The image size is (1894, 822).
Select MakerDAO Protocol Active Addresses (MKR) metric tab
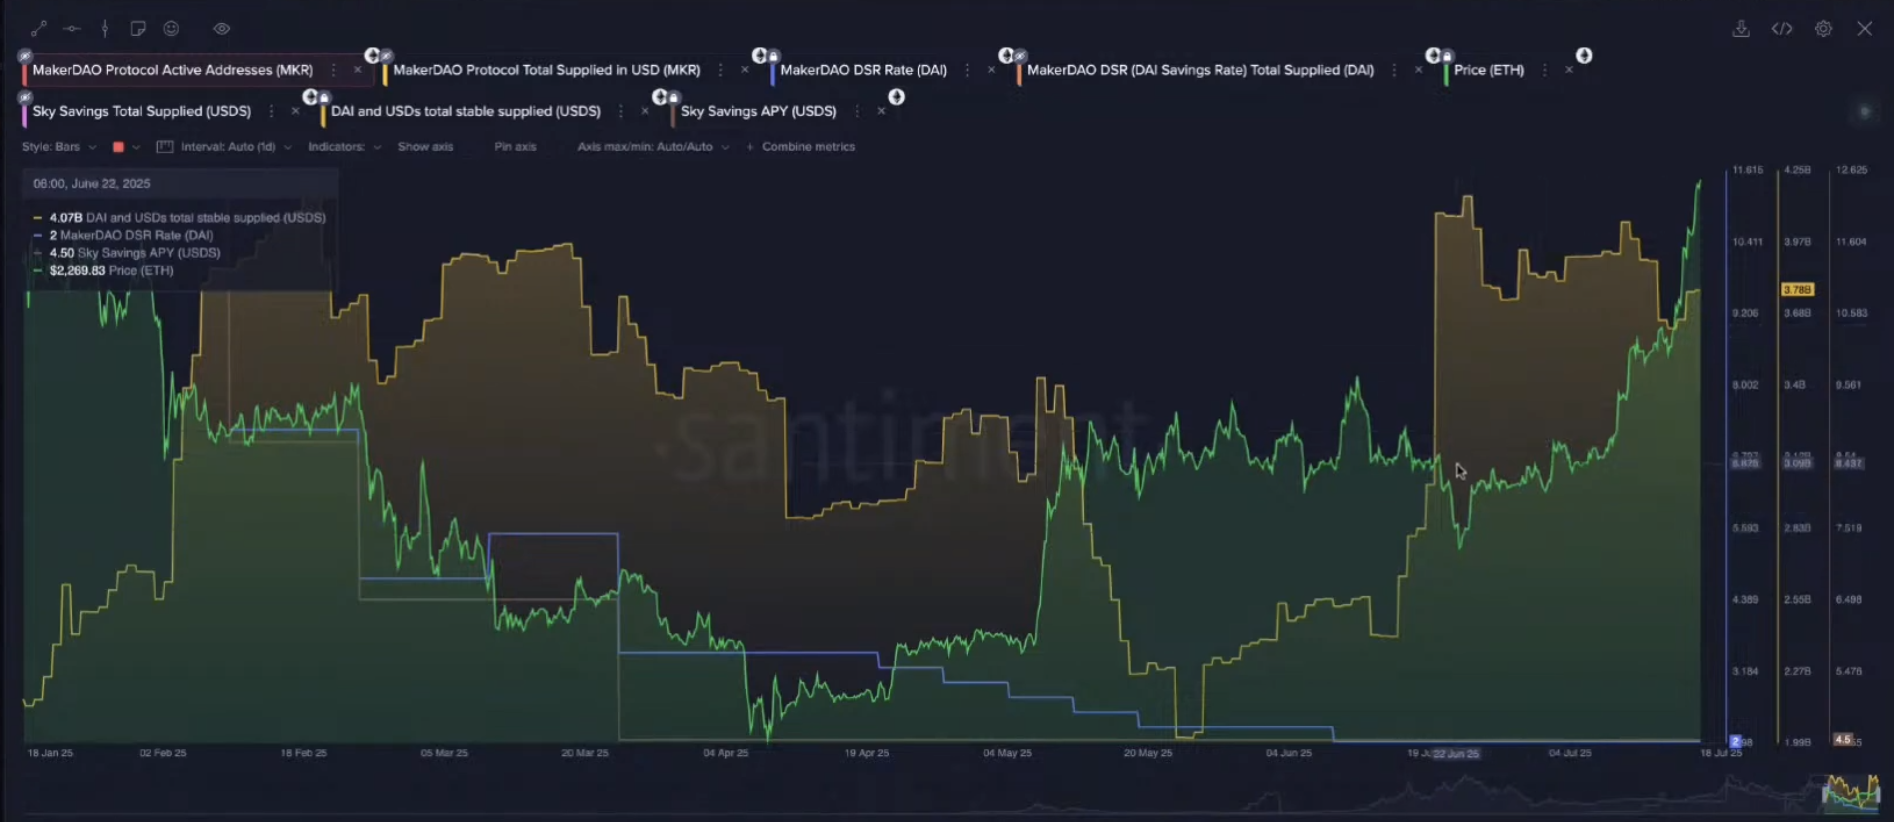(172, 70)
